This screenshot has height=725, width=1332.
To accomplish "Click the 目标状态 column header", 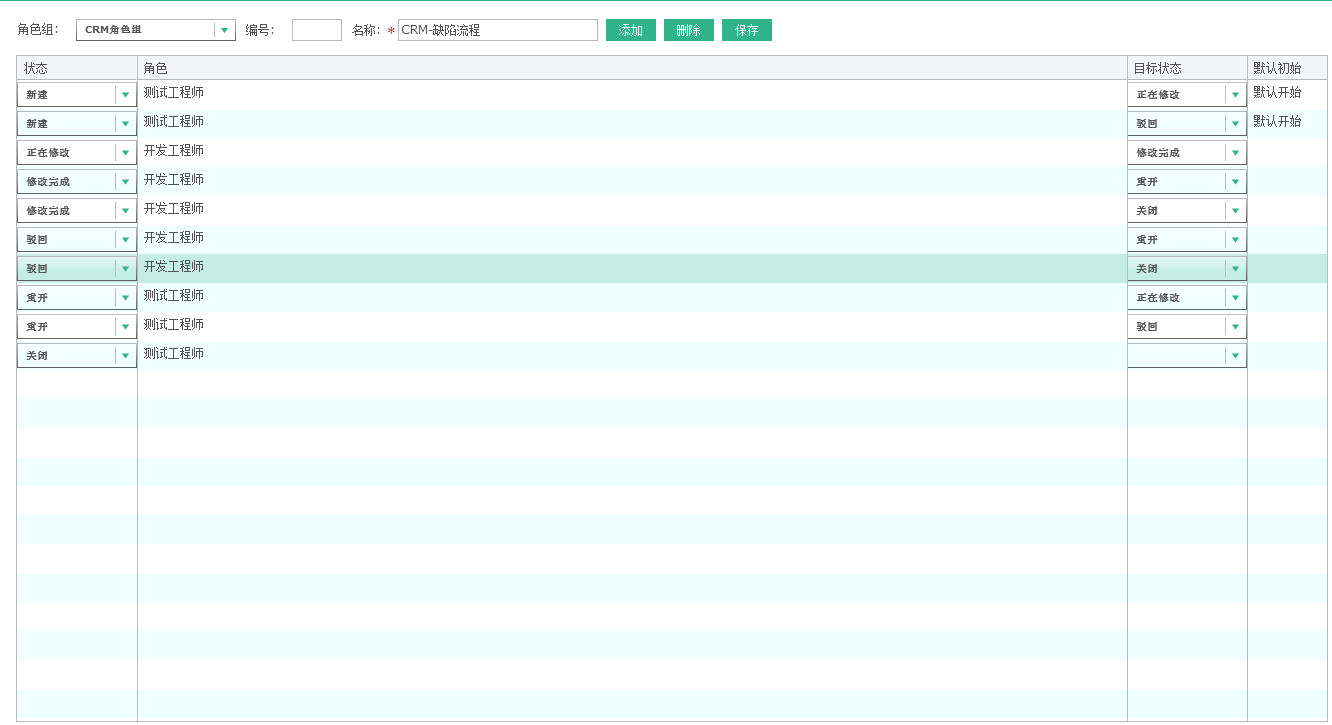I will [1156, 68].
